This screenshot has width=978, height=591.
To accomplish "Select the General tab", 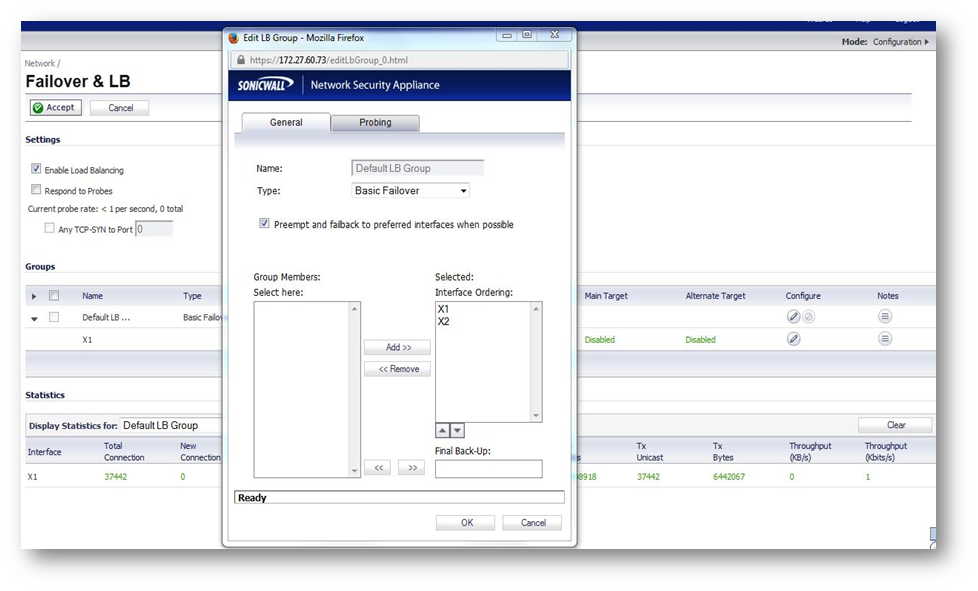I will (x=286, y=123).
